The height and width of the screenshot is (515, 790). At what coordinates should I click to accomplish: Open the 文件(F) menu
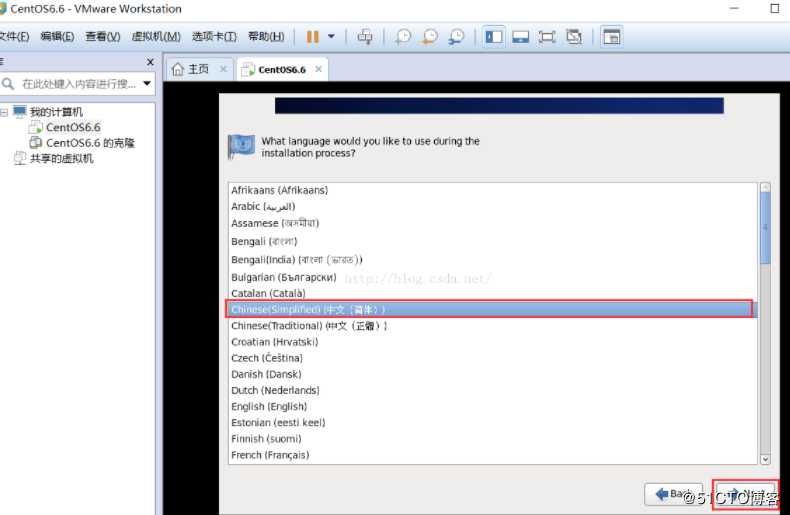pos(14,36)
